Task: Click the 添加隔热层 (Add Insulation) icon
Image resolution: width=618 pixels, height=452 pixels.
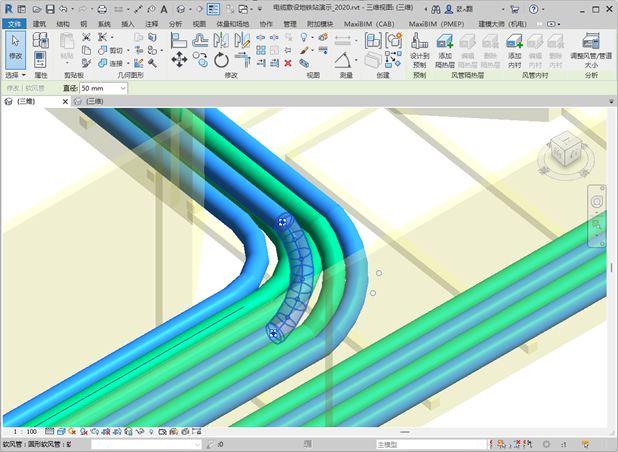Action: pyautogui.click(x=445, y=42)
